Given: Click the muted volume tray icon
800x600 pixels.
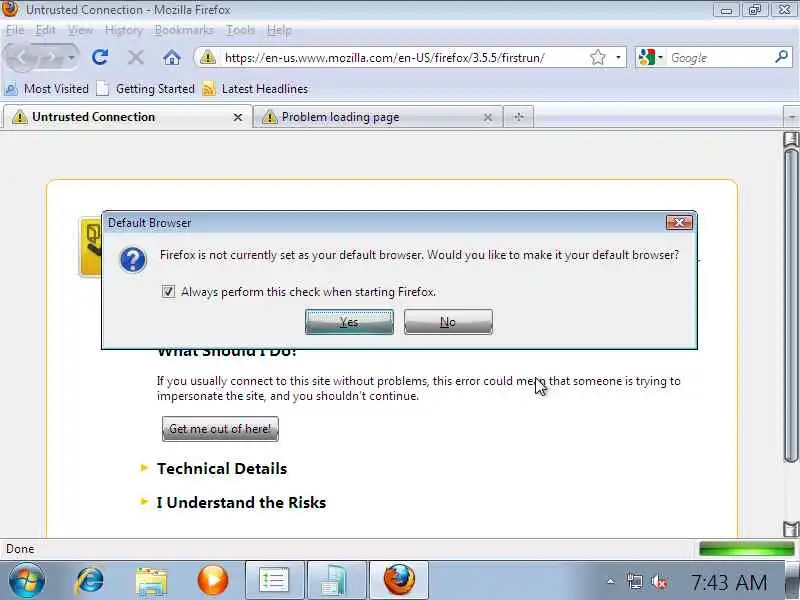Looking at the screenshot, I should point(659,582).
